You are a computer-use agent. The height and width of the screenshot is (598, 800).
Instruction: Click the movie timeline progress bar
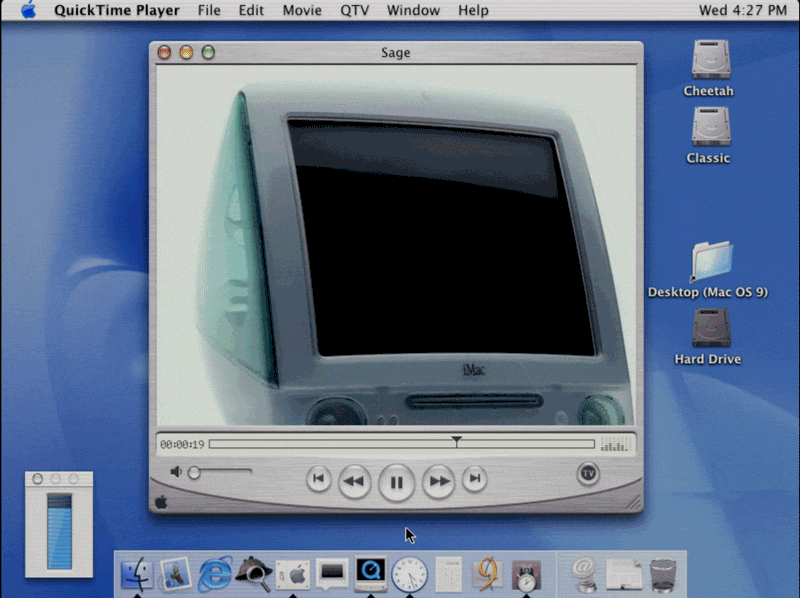pos(402,444)
